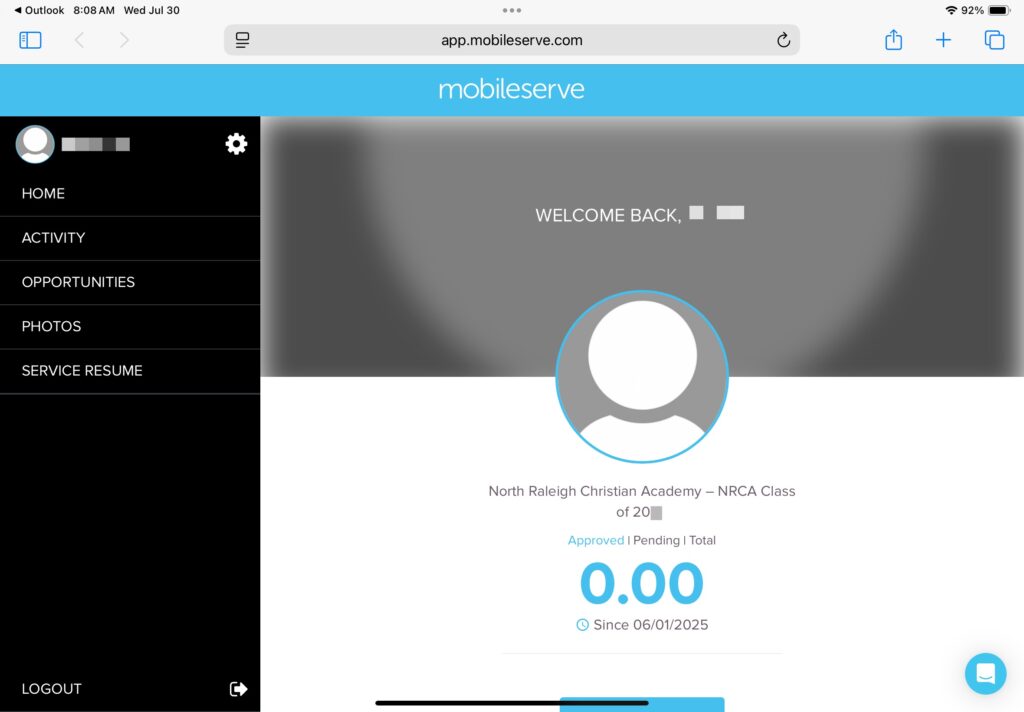The image size is (1024, 712).
Task: Toggle Safari sidebar panel icon
Action: pos(30,40)
